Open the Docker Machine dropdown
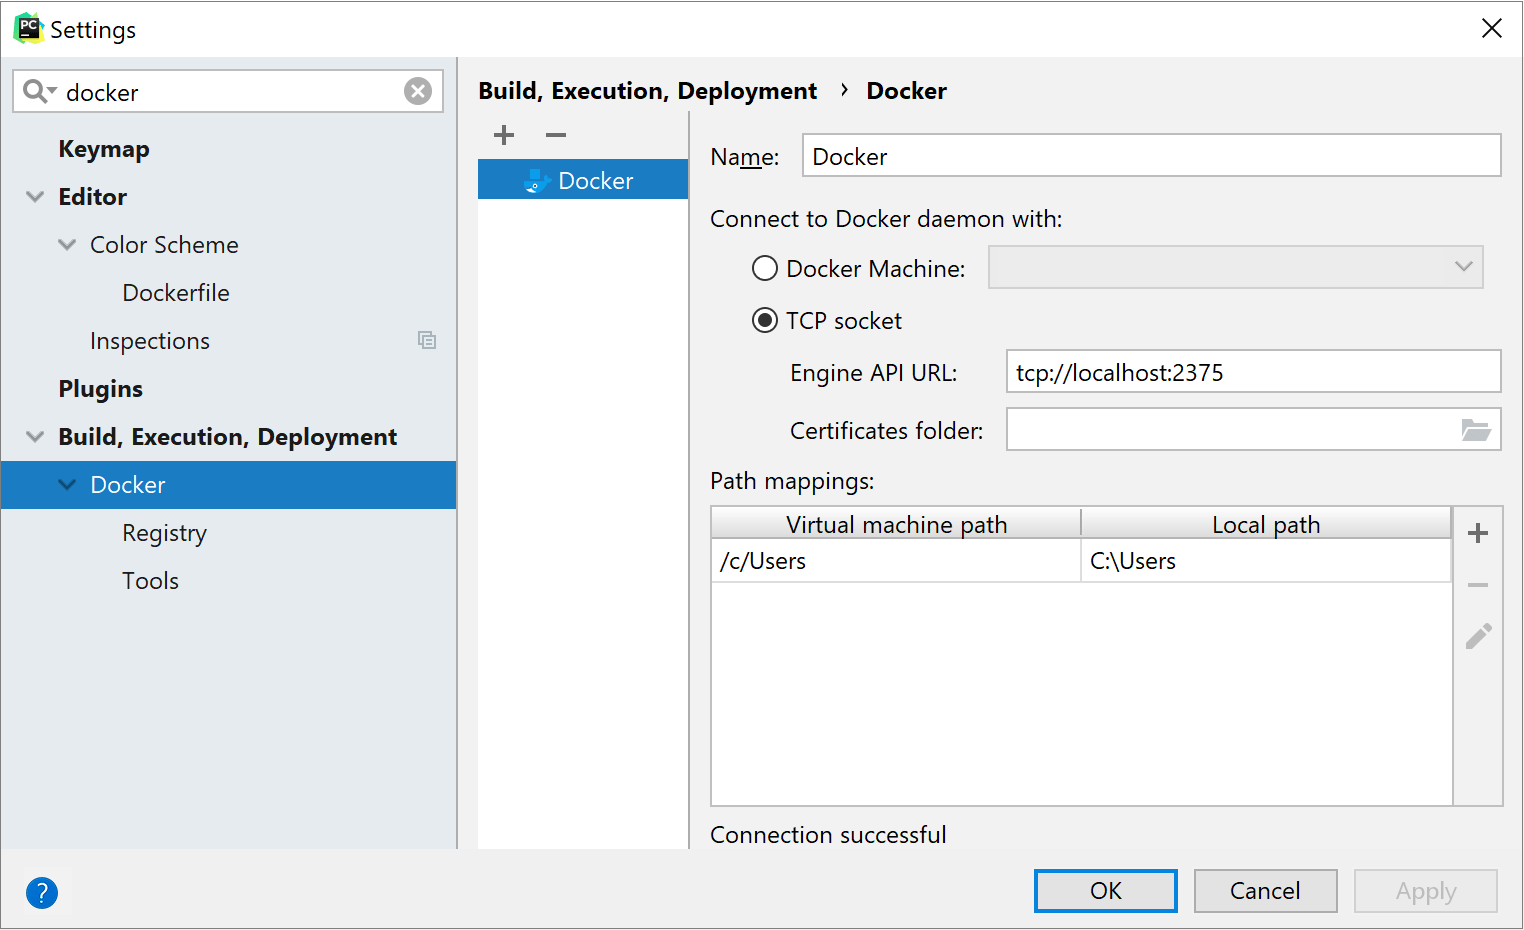Image resolution: width=1524 pixels, height=930 pixels. 1235,267
